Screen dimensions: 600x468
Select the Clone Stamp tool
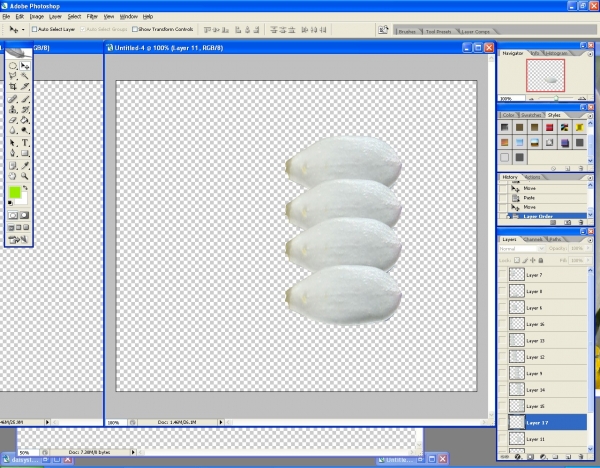click(x=13, y=110)
